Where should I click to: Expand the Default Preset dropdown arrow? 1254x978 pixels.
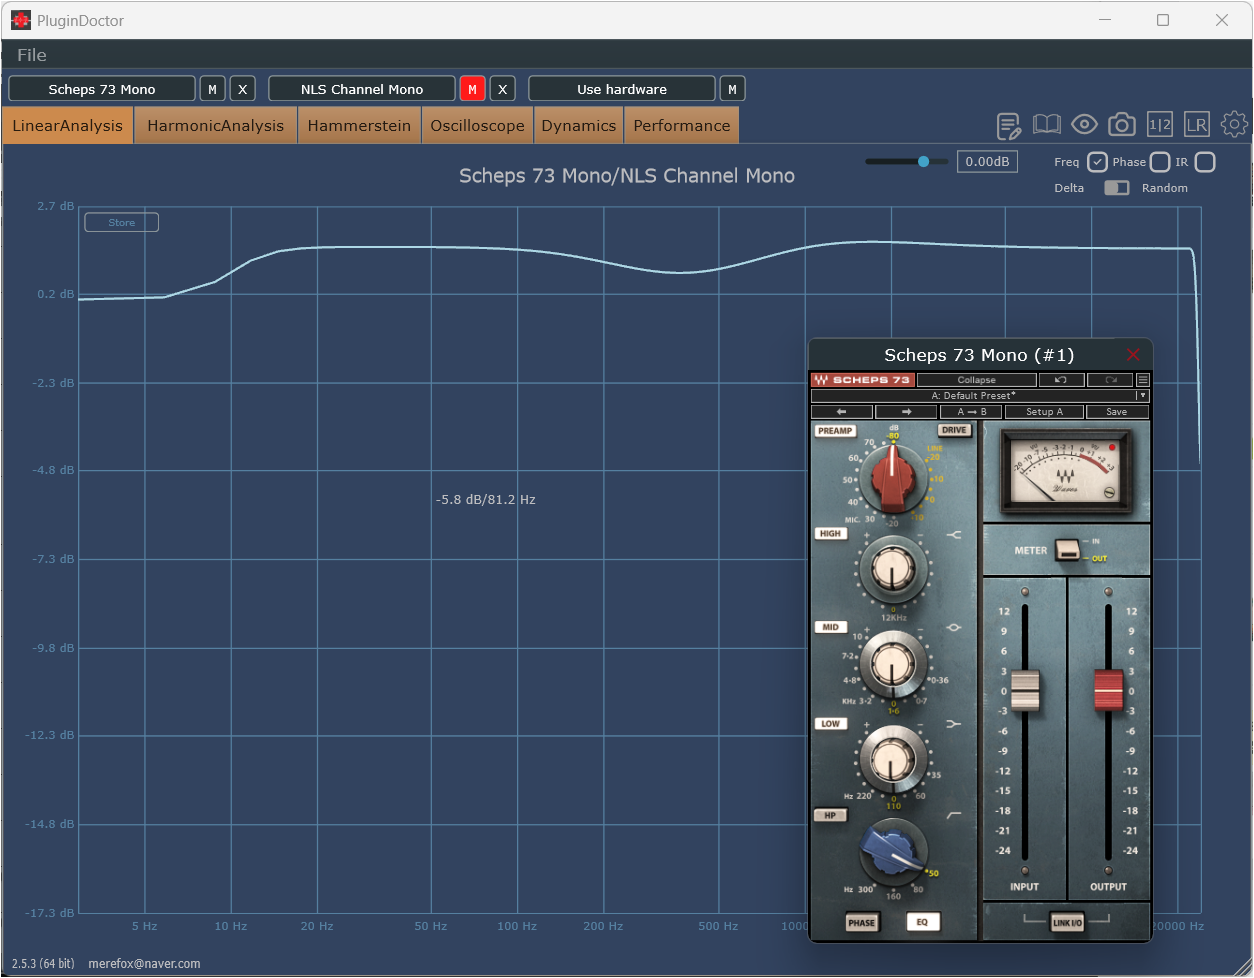pos(1143,396)
